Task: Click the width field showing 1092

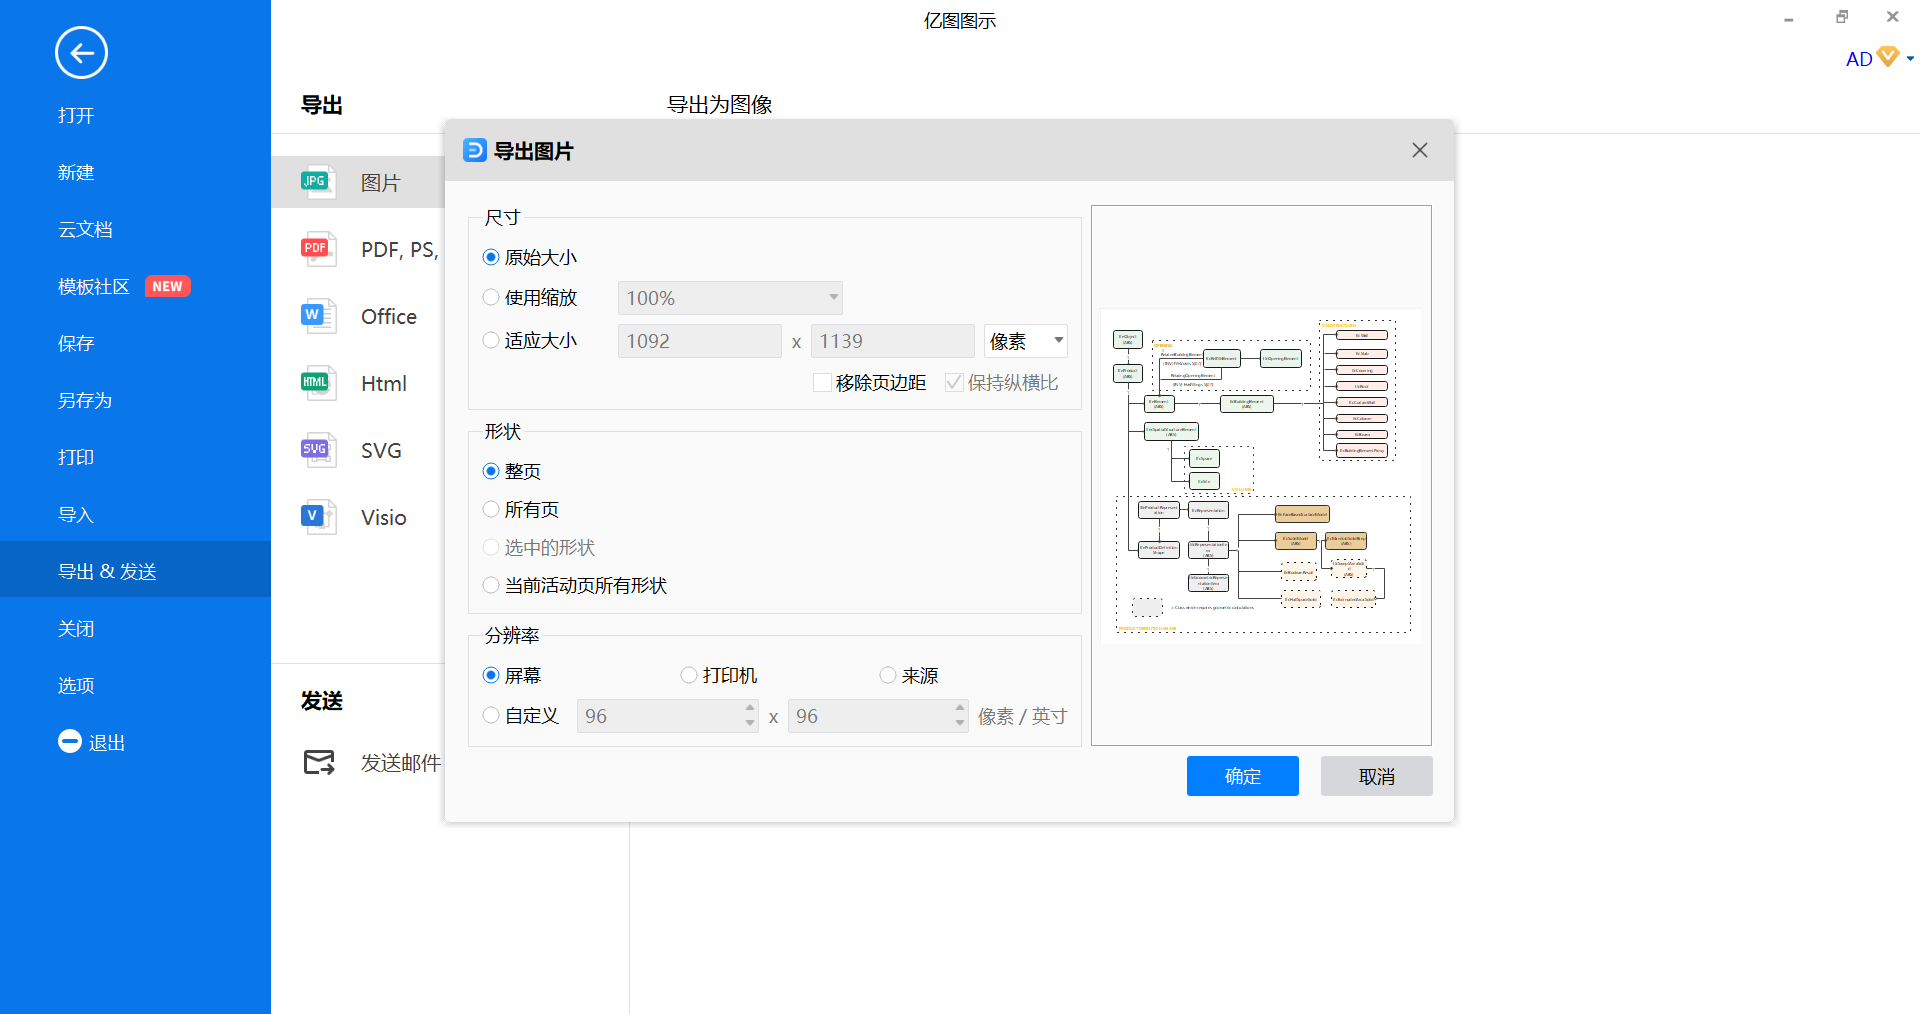Action: pos(700,341)
